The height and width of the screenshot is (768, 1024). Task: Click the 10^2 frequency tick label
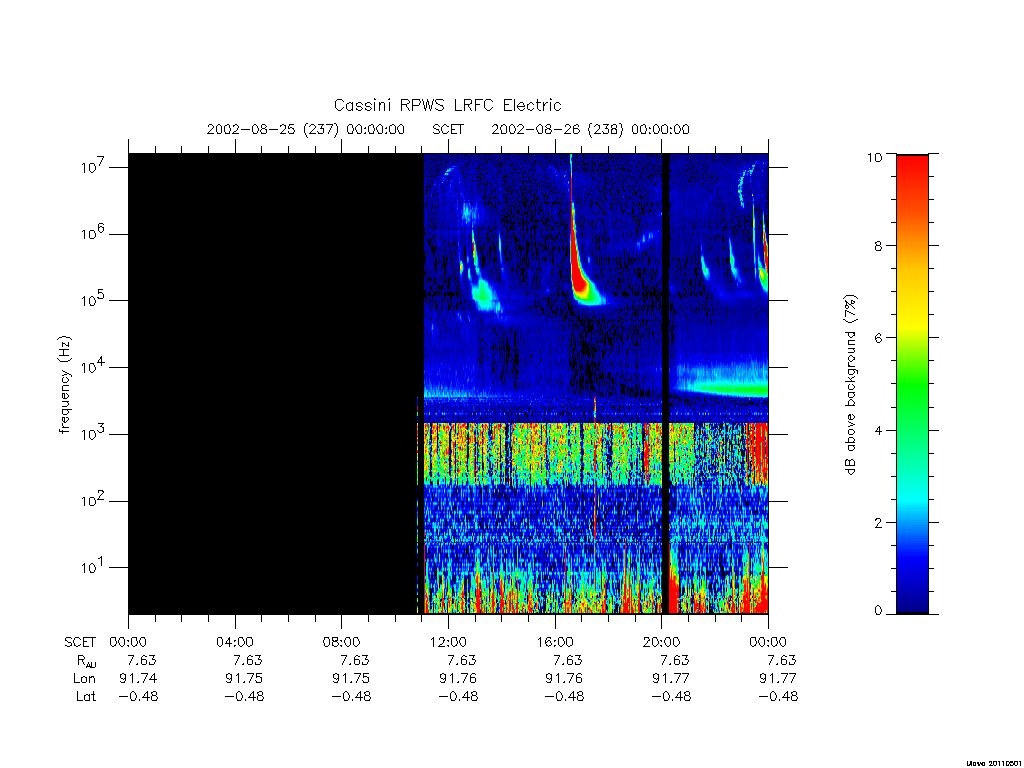click(x=94, y=500)
